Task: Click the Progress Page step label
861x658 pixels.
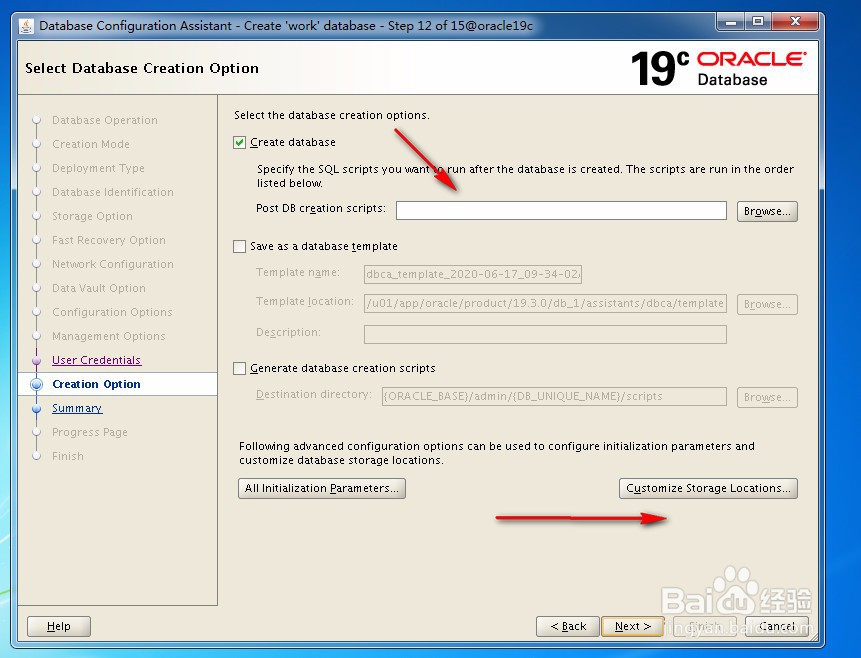Action: (90, 432)
